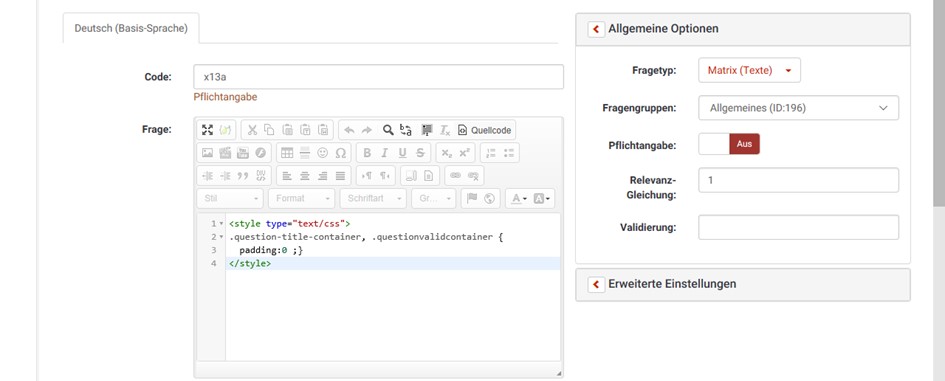Select the Deutsch (Basis-Sprache) tab
This screenshot has height=381, width=945.
[131, 28]
